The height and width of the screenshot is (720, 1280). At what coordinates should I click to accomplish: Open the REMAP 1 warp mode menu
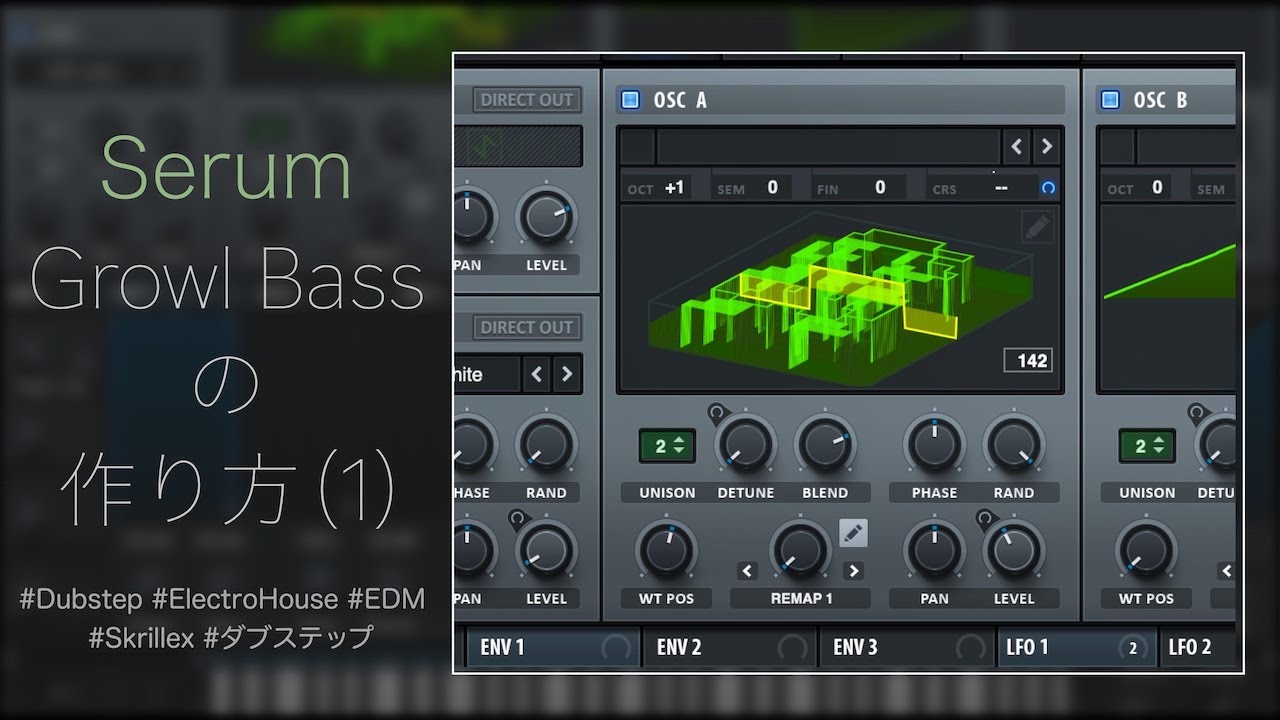(x=801, y=598)
